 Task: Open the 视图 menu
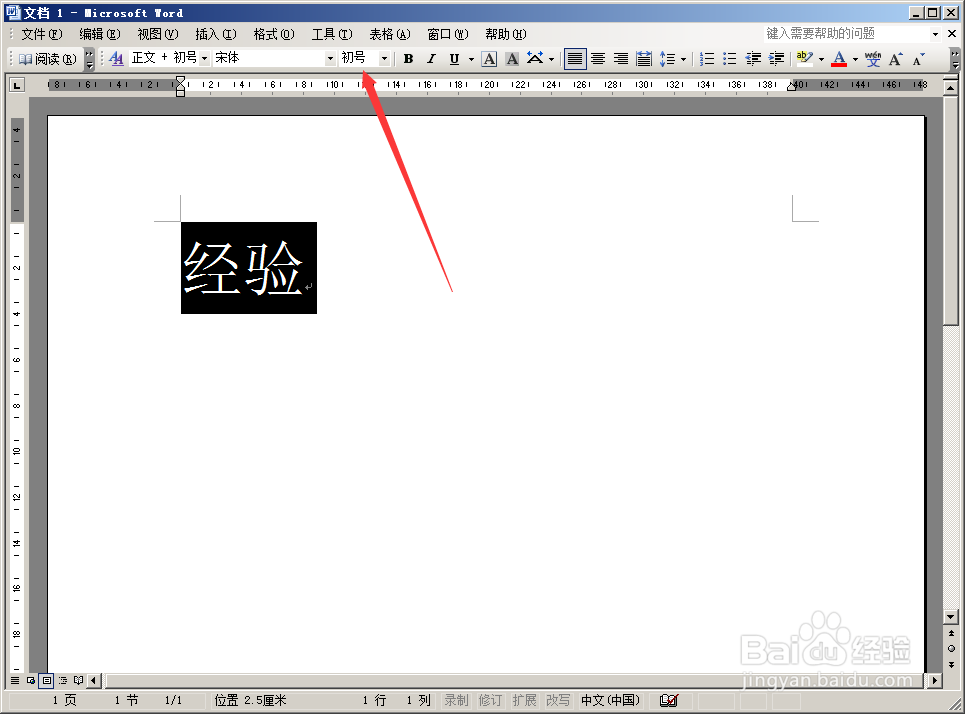coord(158,34)
